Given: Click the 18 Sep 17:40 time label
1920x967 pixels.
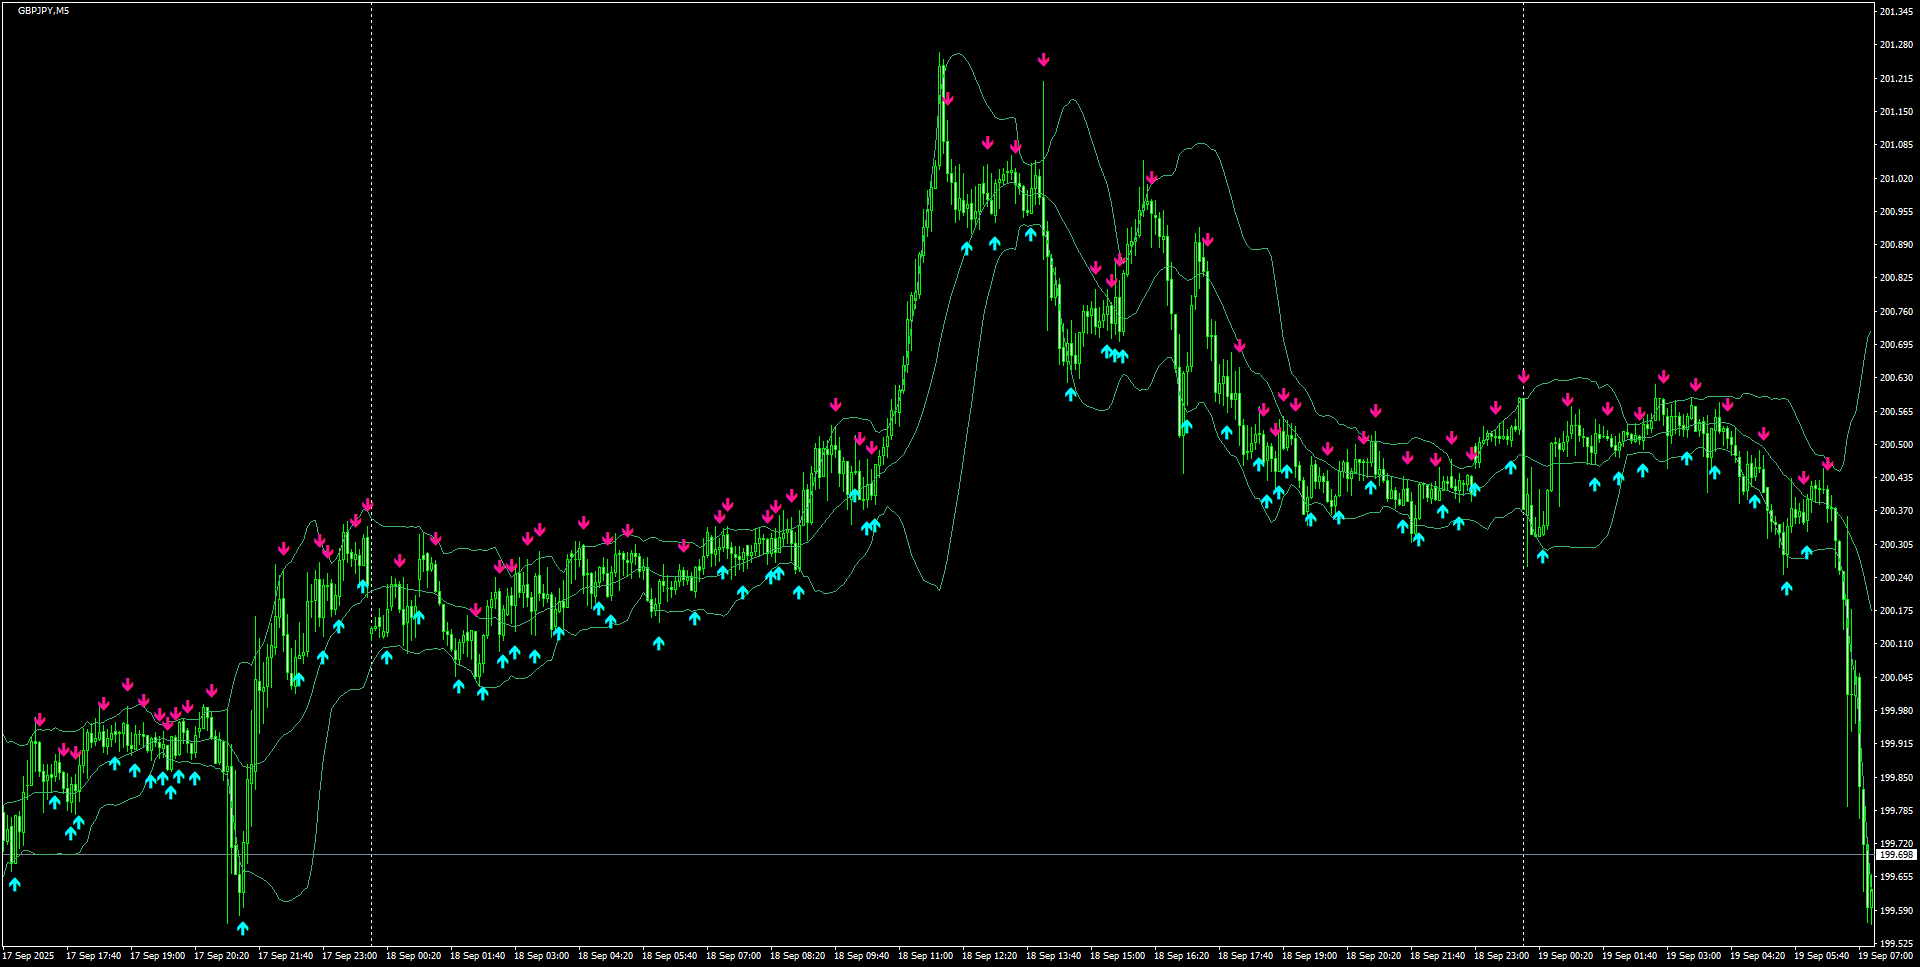Looking at the screenshot, I should point(1245,956).
